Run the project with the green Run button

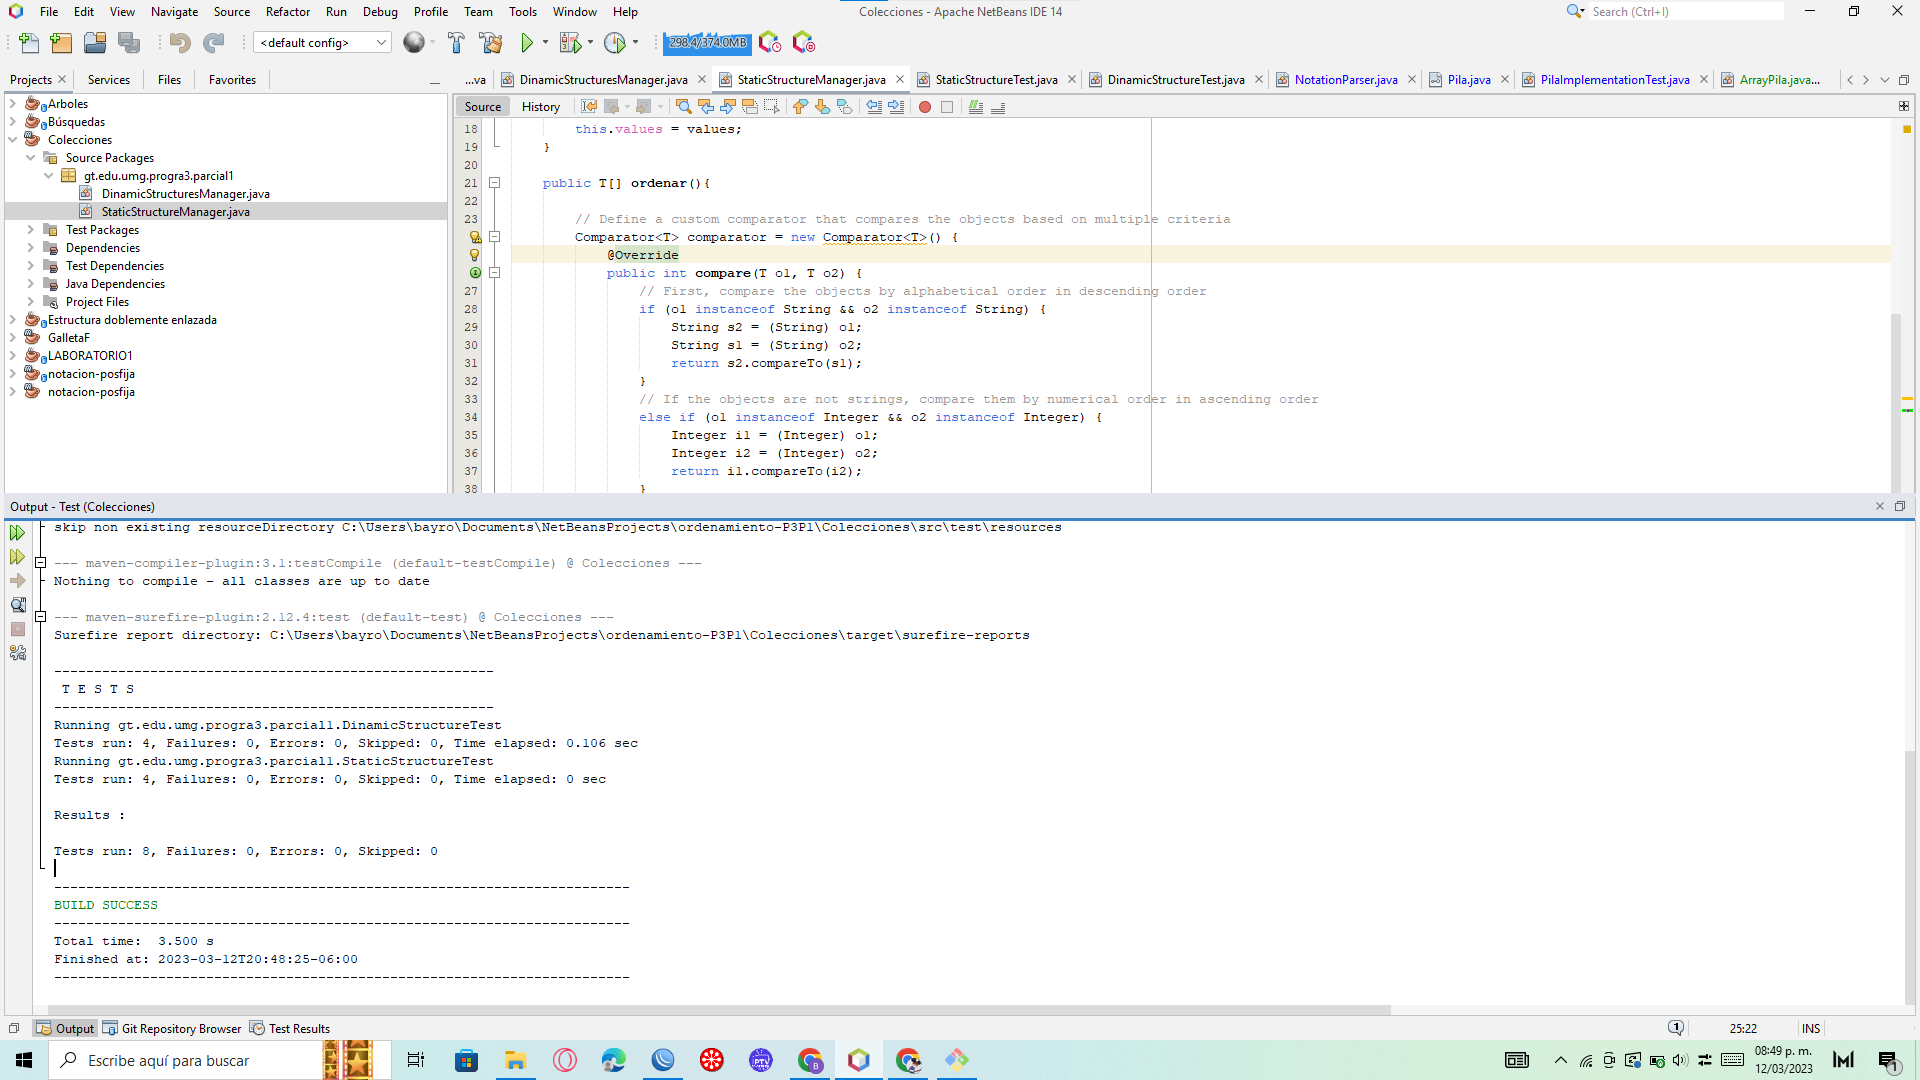pos(527,43)
